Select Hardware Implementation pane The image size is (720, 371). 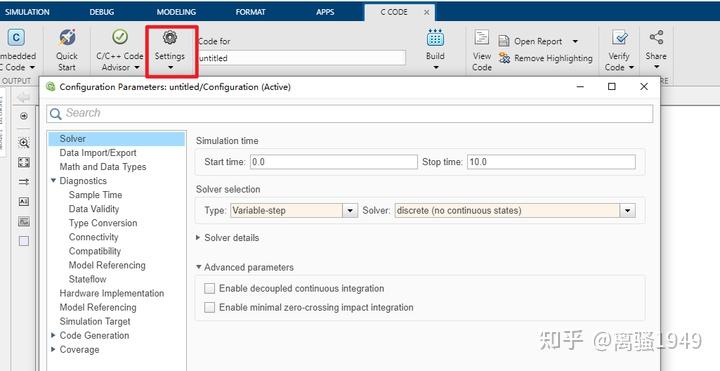pos(112,293)
